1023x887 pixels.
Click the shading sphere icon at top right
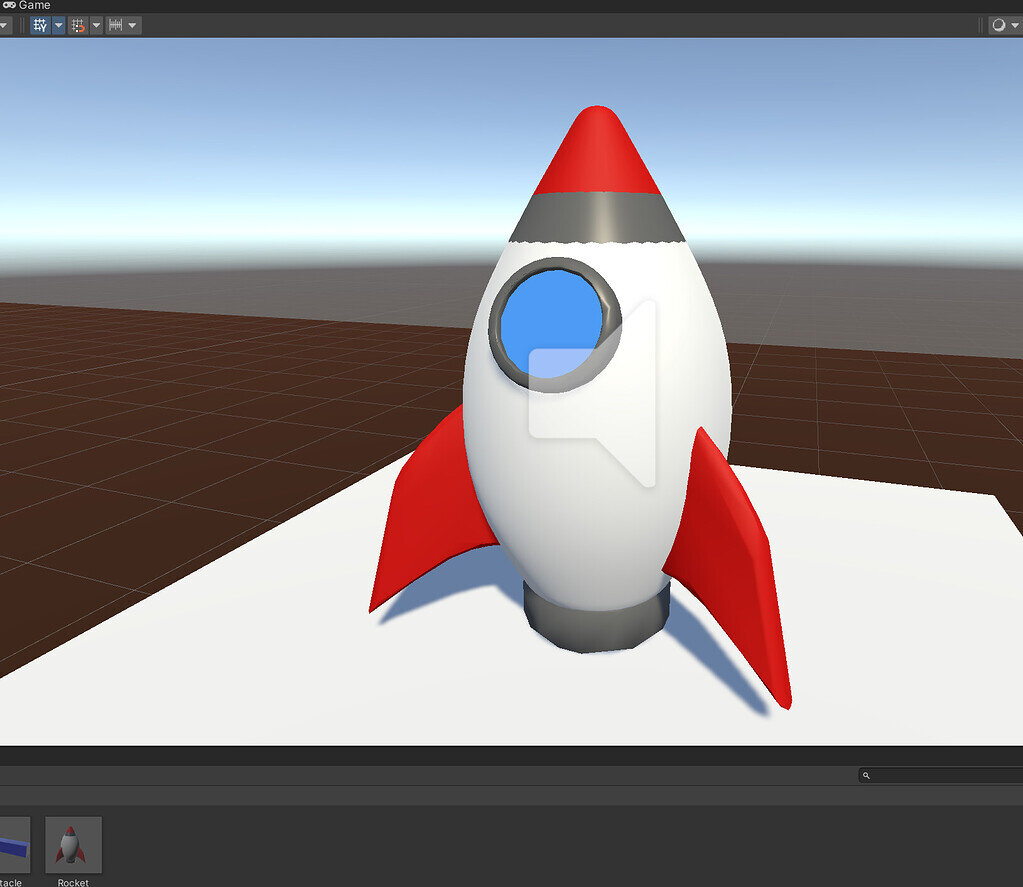(x=998, y=24)
